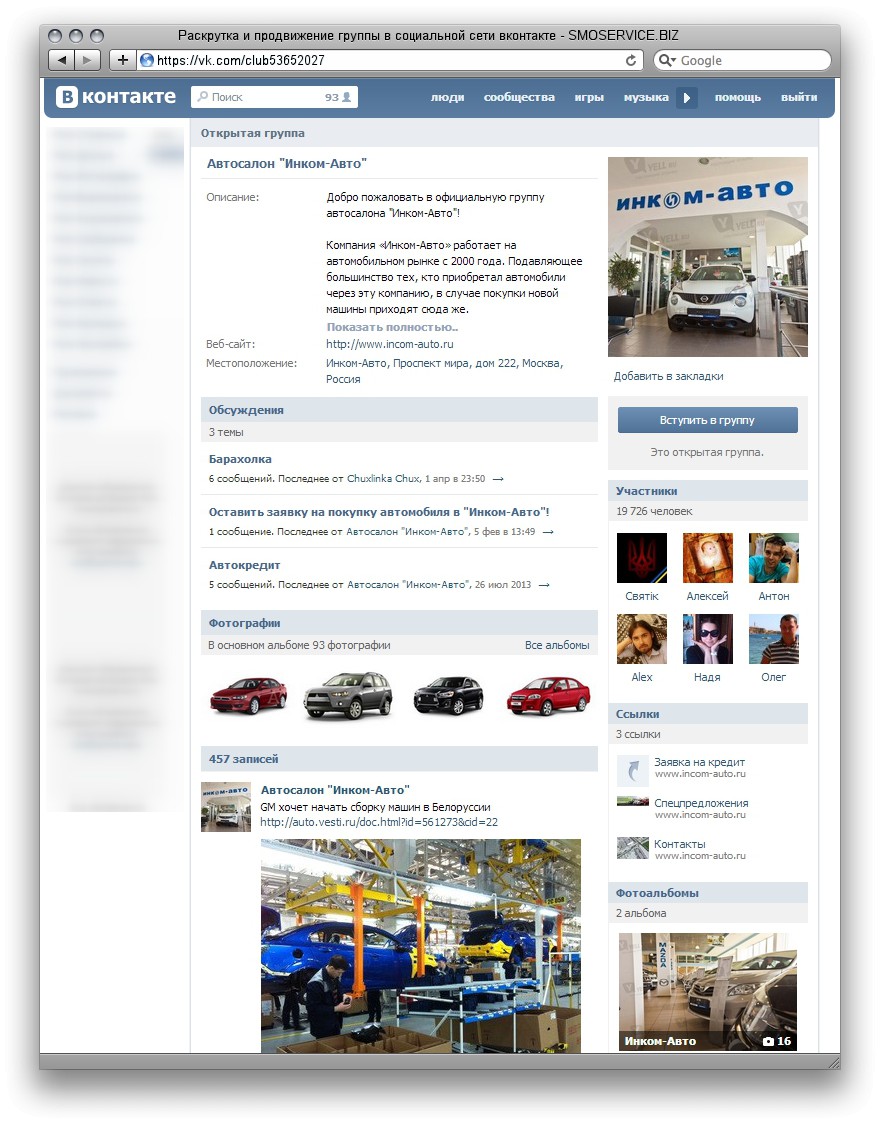
Task: Click the Спецпредложения link thumbnail icon
Action: pos(633,801)
